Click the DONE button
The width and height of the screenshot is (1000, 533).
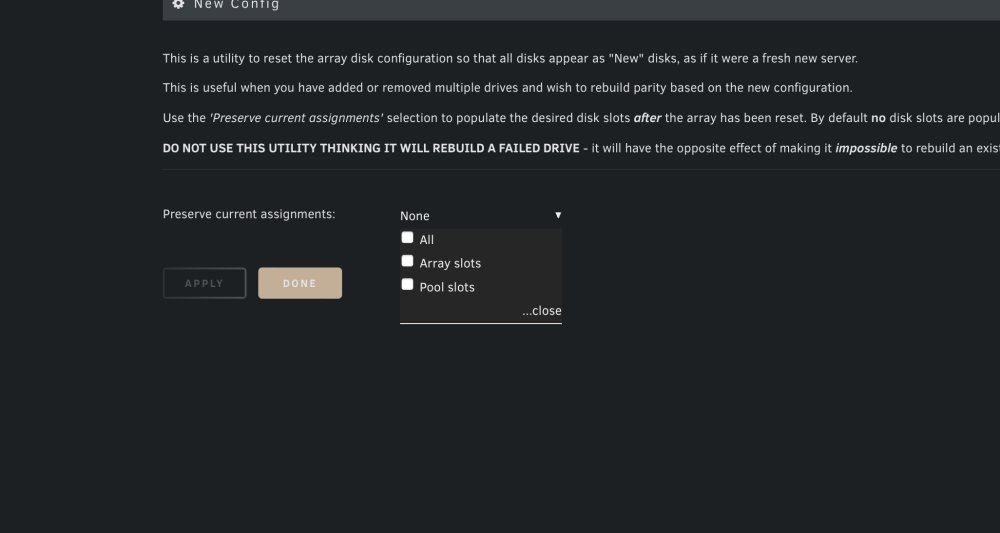tap(300, 283)
